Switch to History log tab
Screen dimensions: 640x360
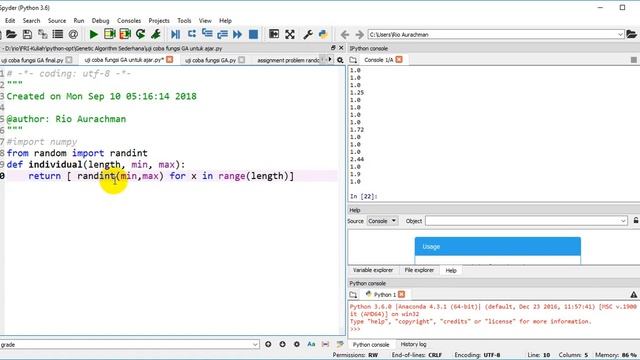tap(413, 344)
